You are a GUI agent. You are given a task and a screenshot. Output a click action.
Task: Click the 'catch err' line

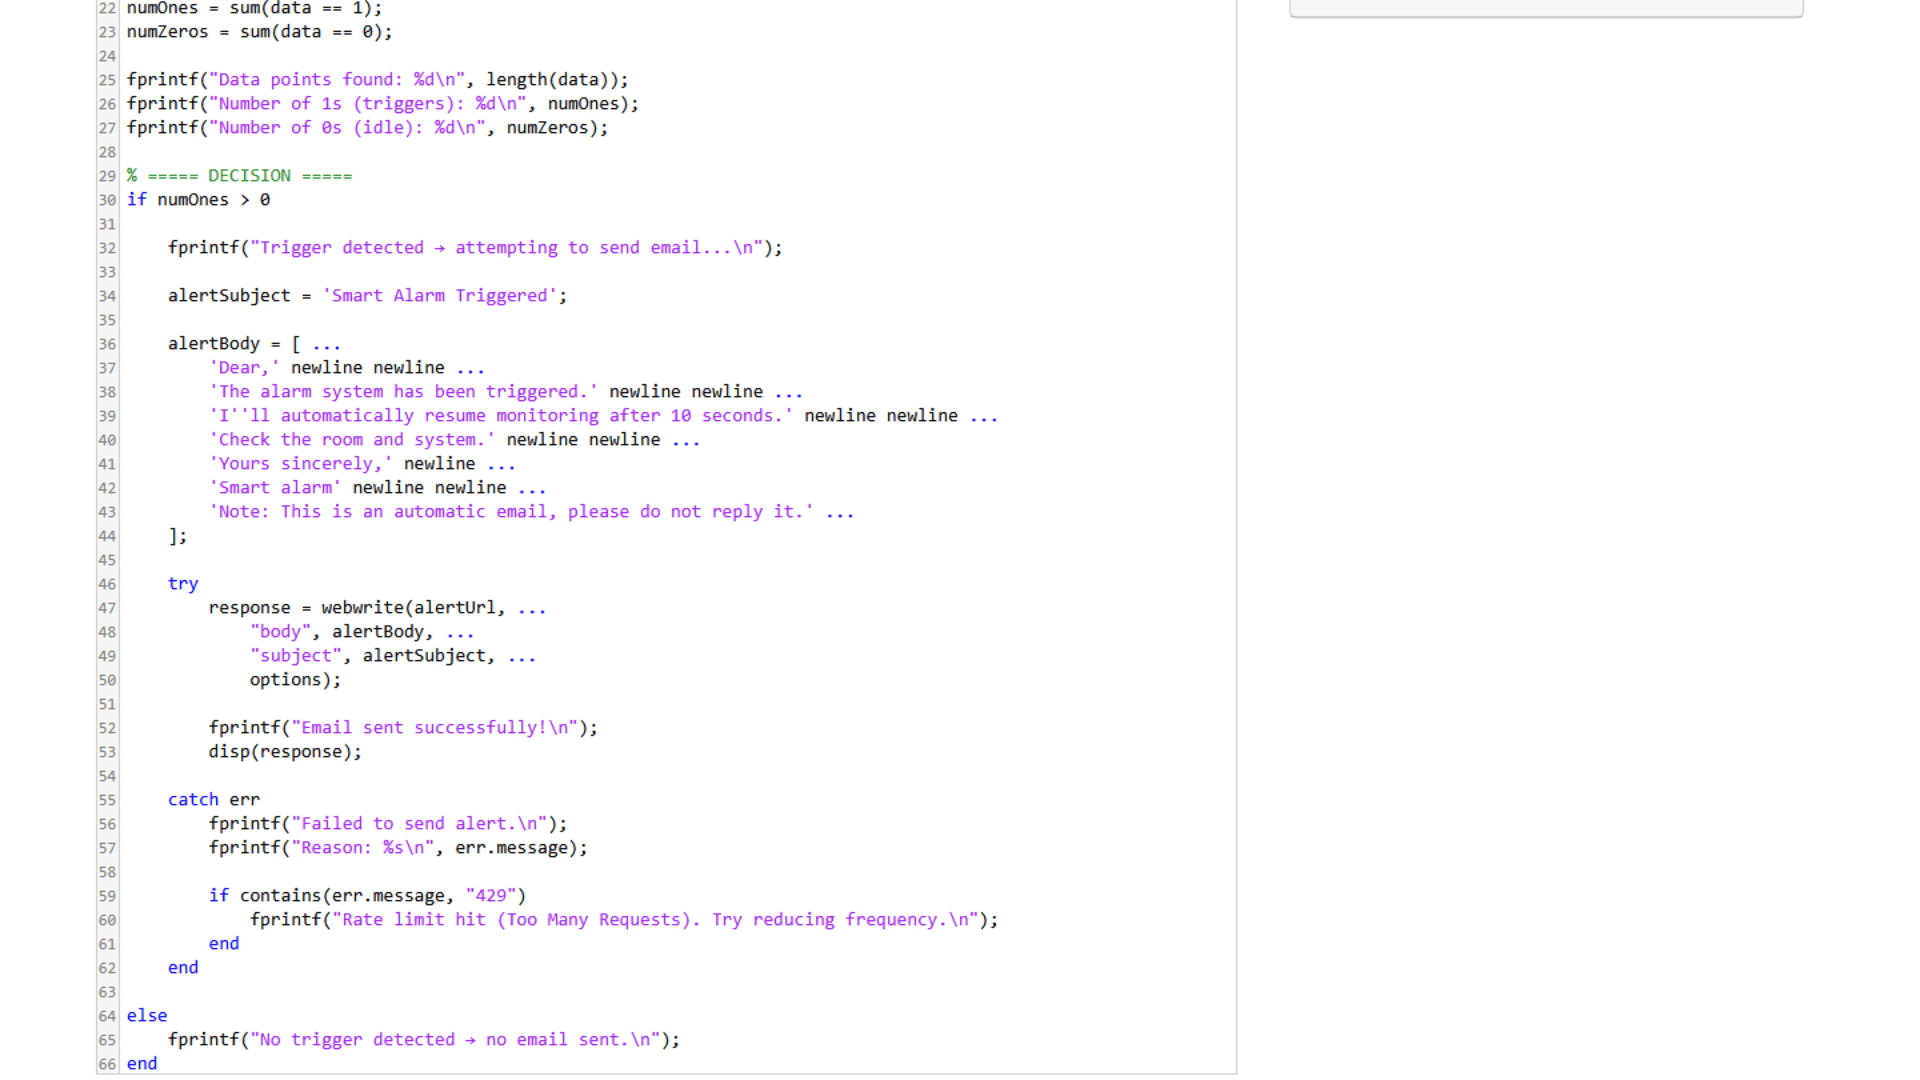click(x=214, y=800)
